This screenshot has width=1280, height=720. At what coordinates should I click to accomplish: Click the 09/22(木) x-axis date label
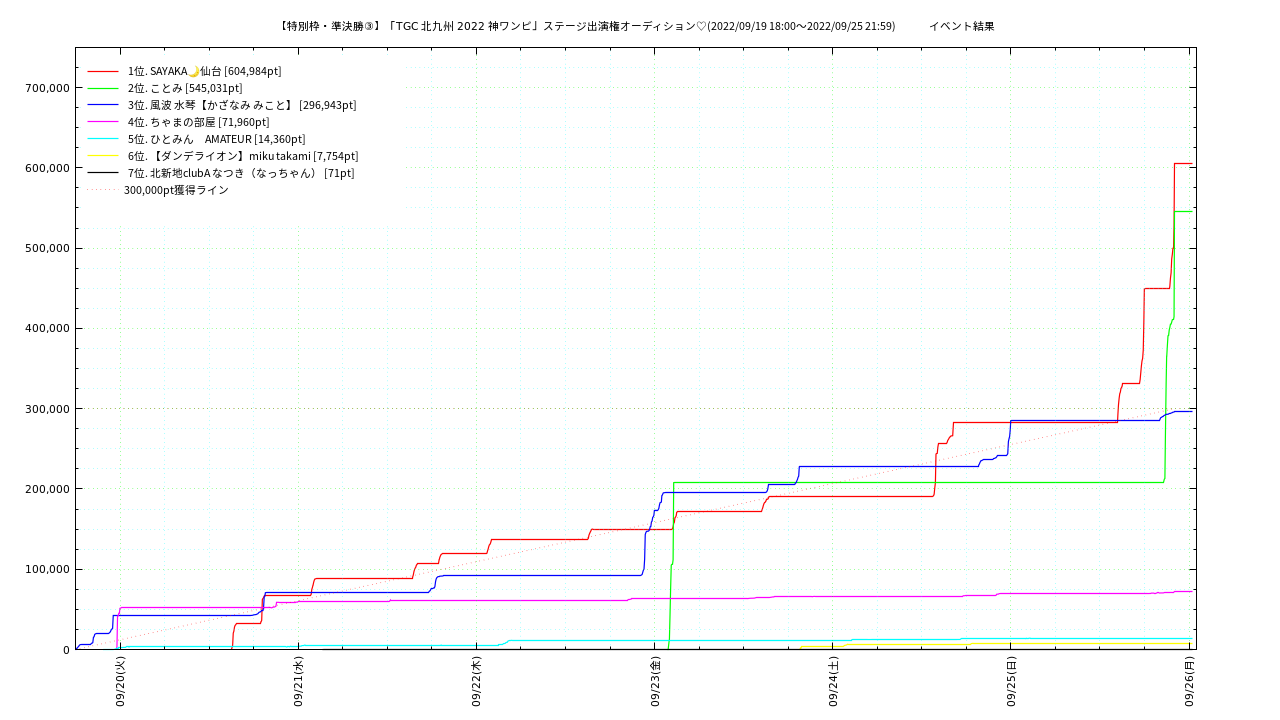point(476,682)
